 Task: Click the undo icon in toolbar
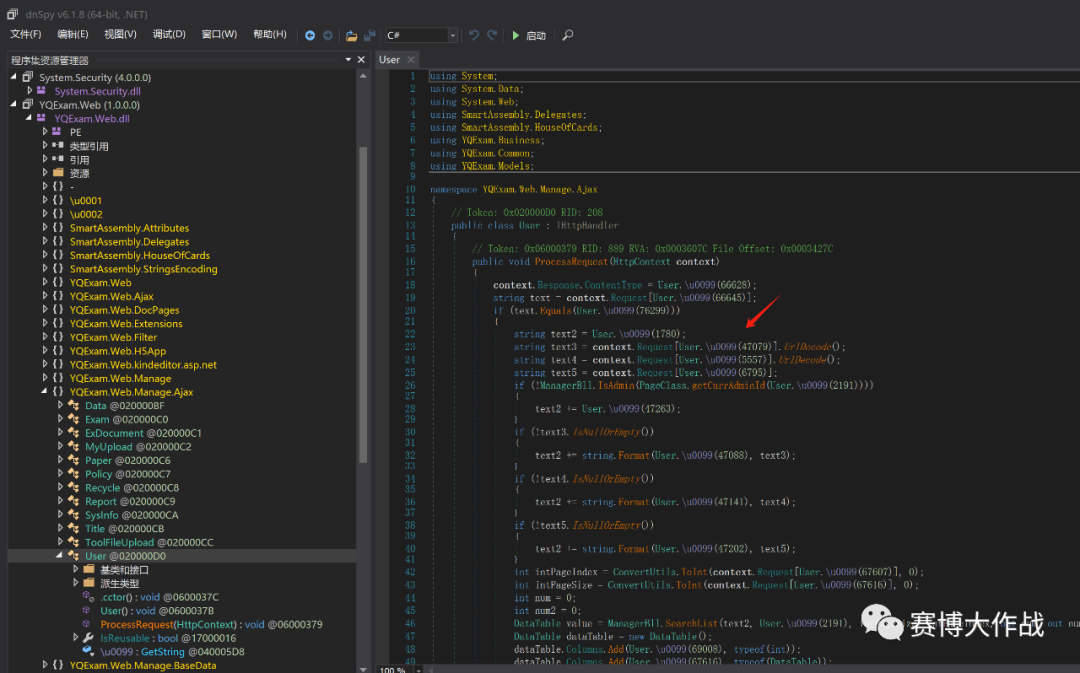(474, 35)
